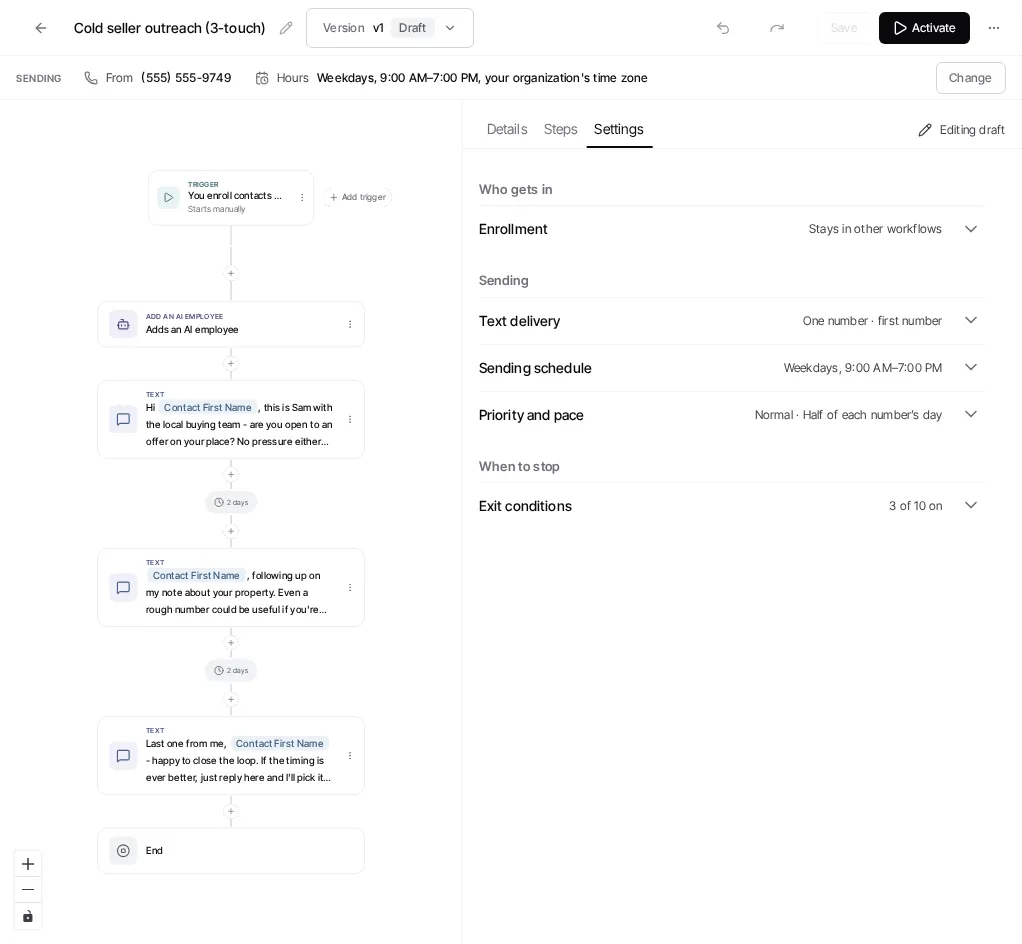This screenshot has height=944, width=1022.
Task: Click the redo arrow icon
Action: [777, 28]
